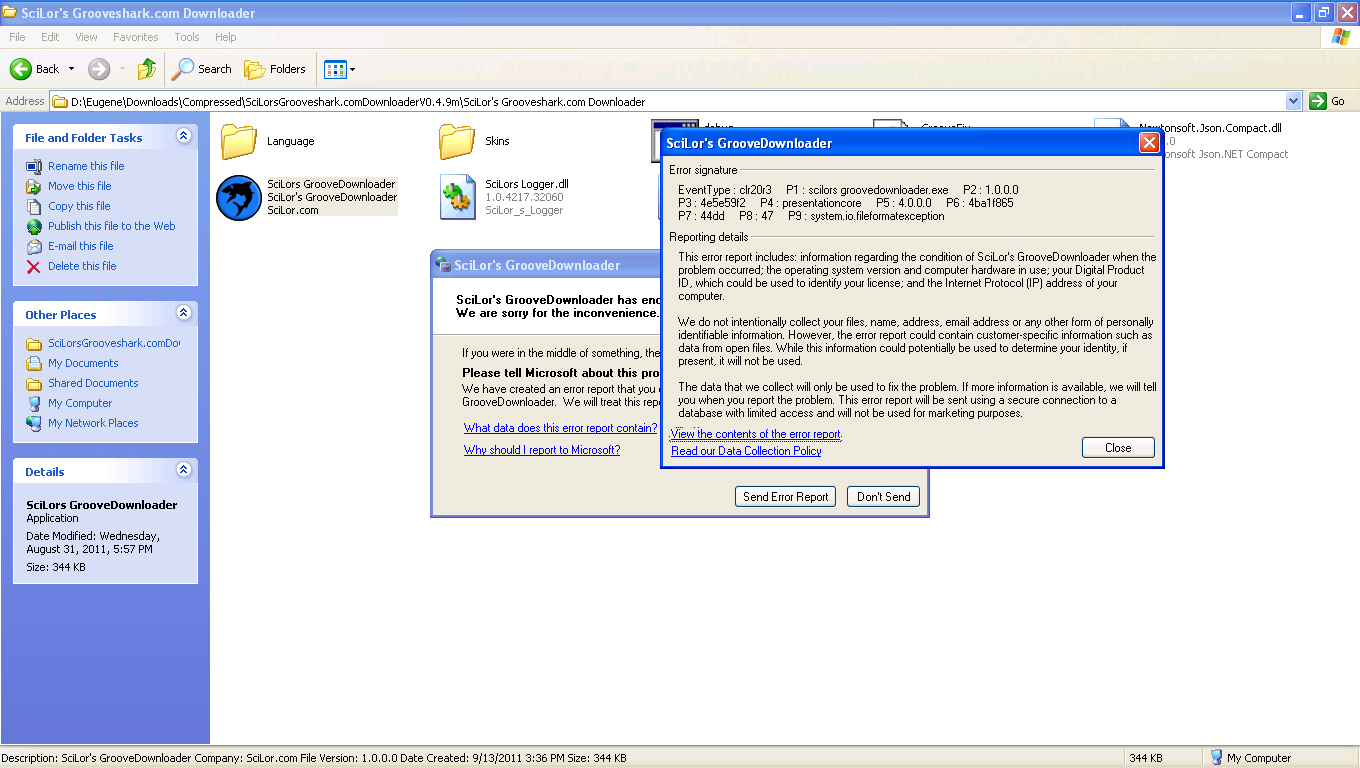This screenshot has height=768, width=1360.
Task: Click the Windows flag logo in menu bar
Action: pos(1341,37)
